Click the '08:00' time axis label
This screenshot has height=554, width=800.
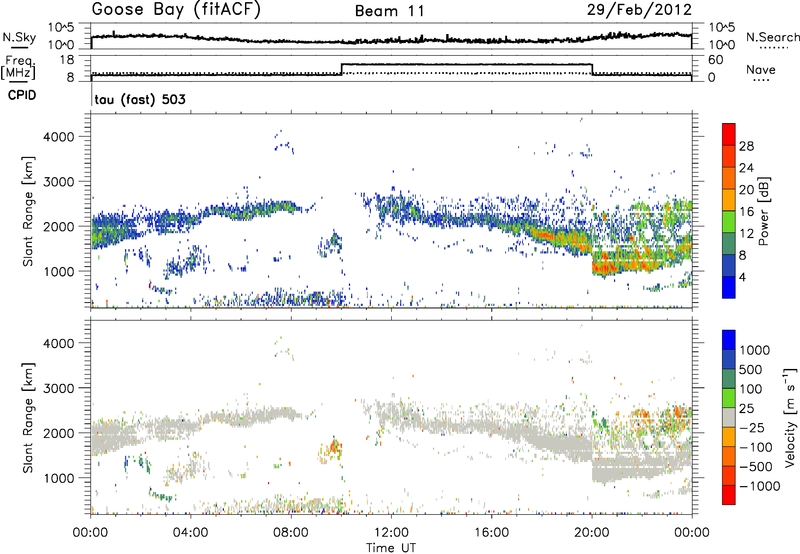point(291,533)
